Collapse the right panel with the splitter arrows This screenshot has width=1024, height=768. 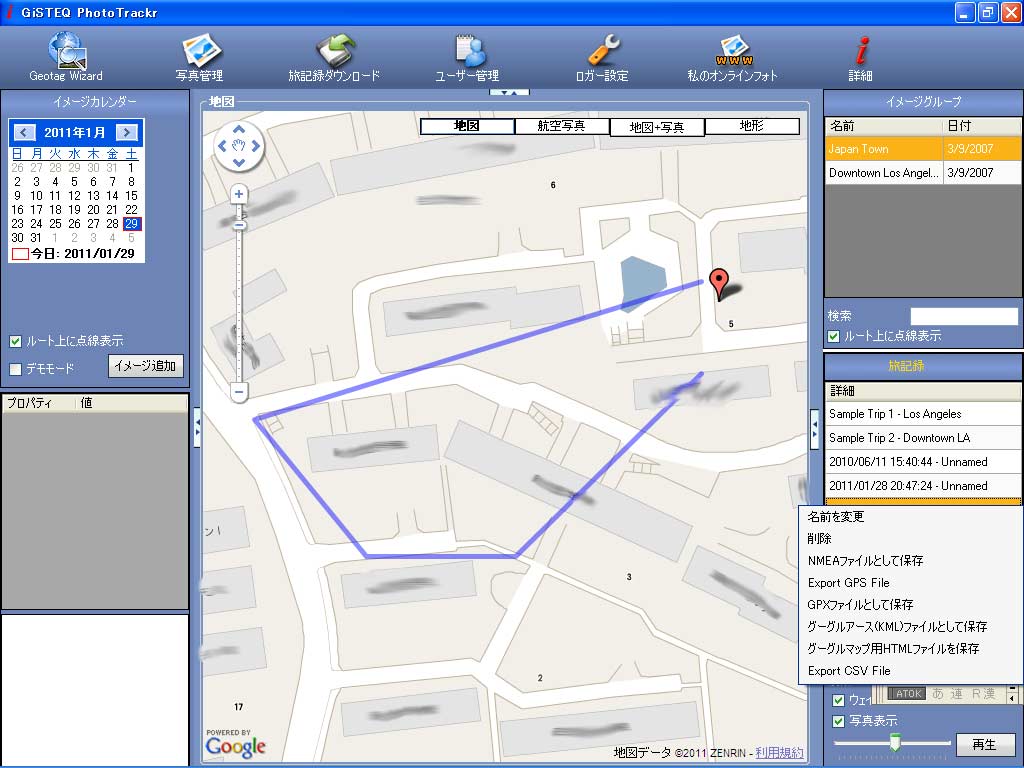[814, 429]
